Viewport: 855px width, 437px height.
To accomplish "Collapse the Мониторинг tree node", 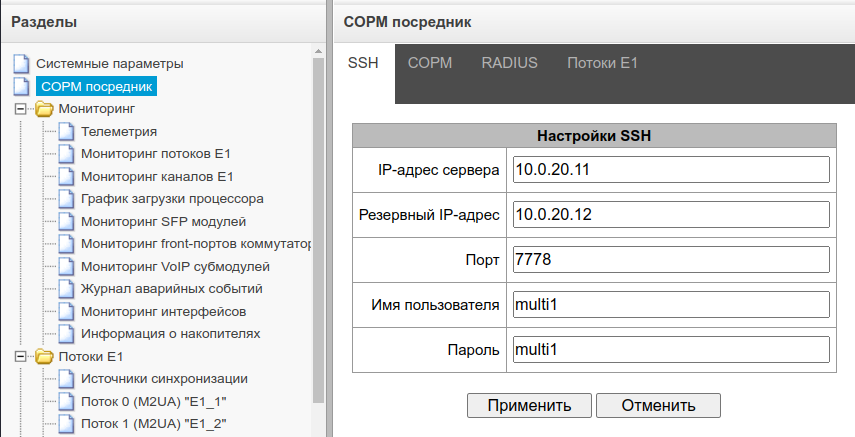I will [21, 108].
